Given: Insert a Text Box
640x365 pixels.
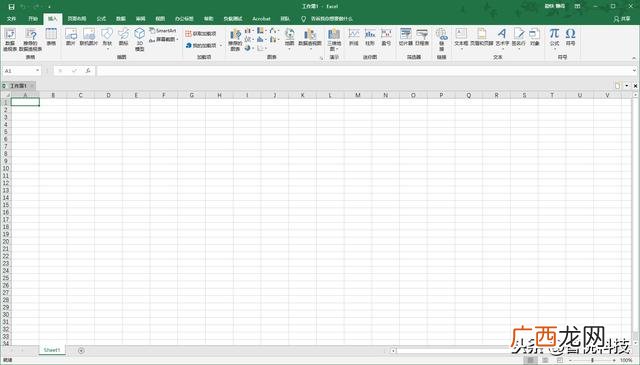Looking at the screenshot, I should point(461,38).
